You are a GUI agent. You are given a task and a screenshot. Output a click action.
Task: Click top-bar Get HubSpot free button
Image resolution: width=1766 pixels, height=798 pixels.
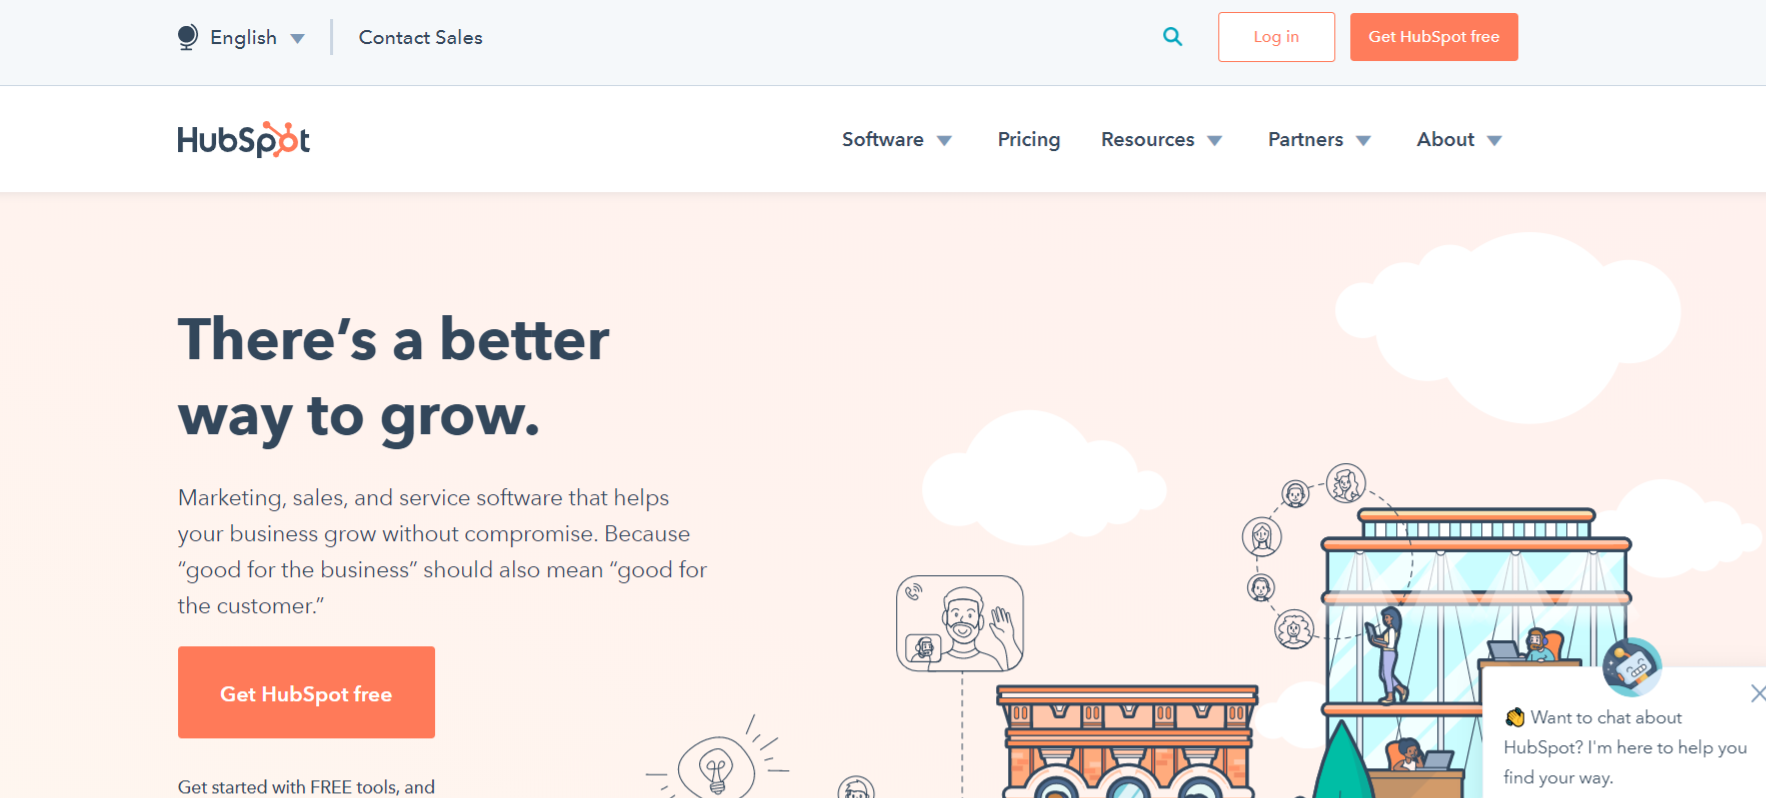click(1433, 37)
